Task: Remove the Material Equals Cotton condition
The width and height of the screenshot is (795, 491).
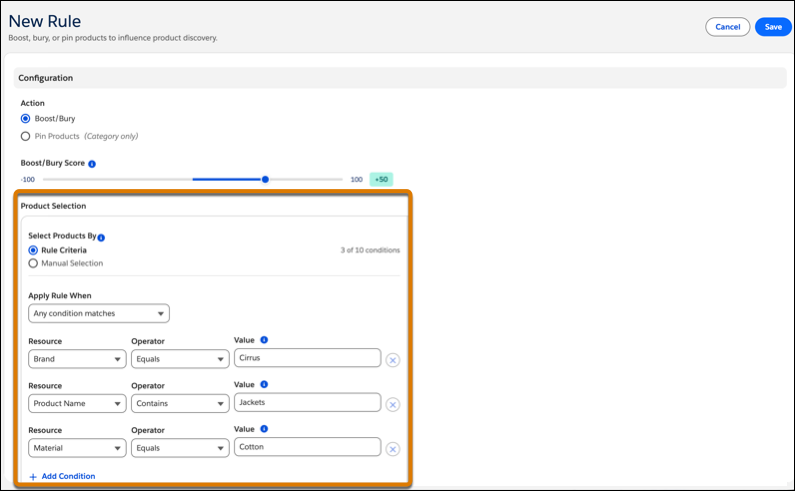Action: click(392, 449)
